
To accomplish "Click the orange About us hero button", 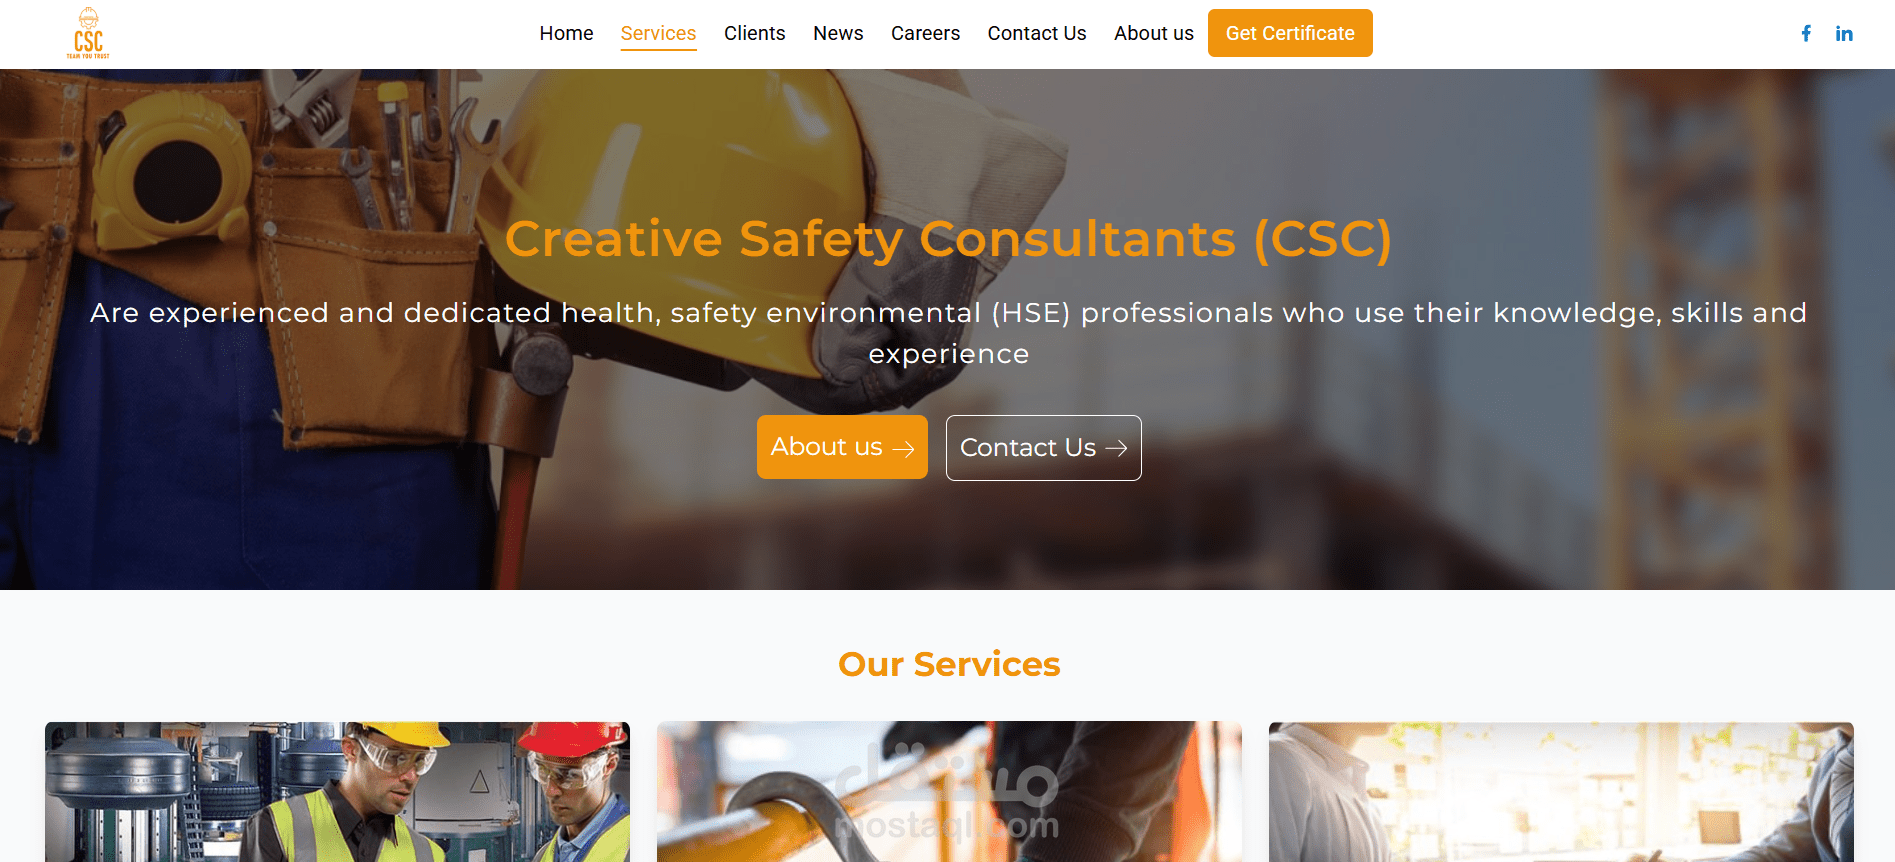I will pyautogui.click(x=842, y=447).
